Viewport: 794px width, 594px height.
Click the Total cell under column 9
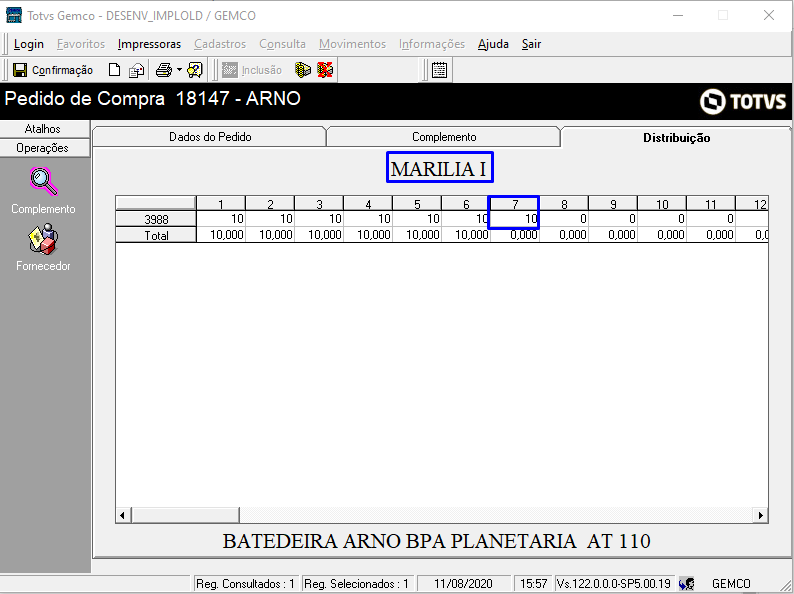click(613, 235)
